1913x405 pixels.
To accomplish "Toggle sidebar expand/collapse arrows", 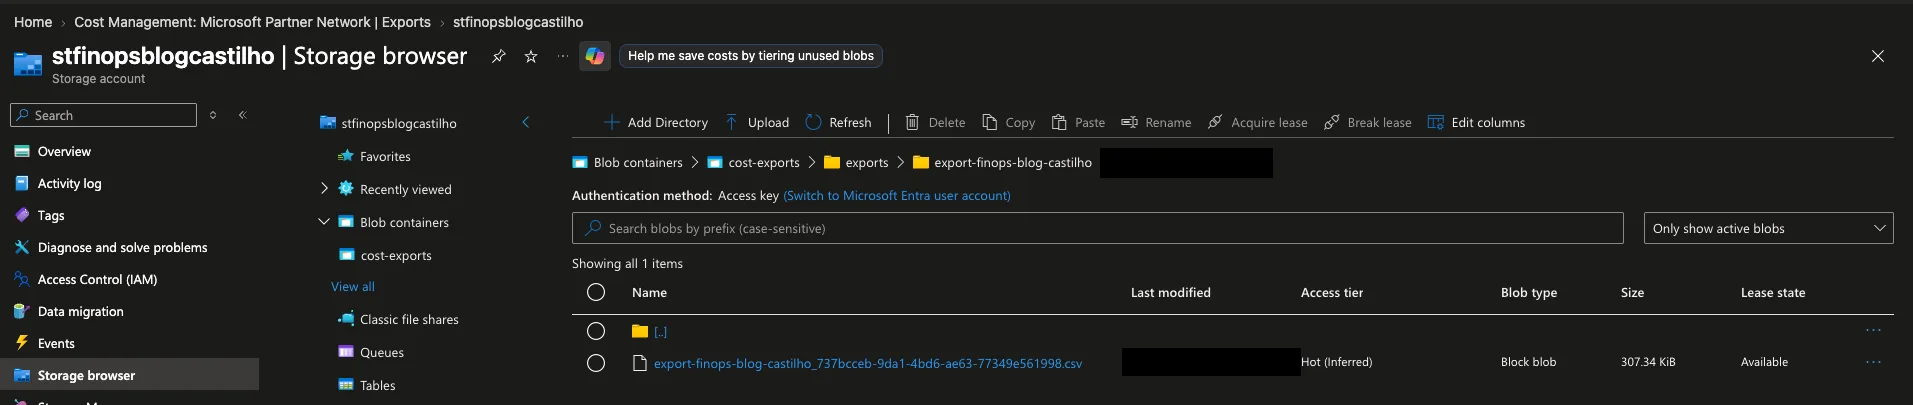I will pos(213,115).
